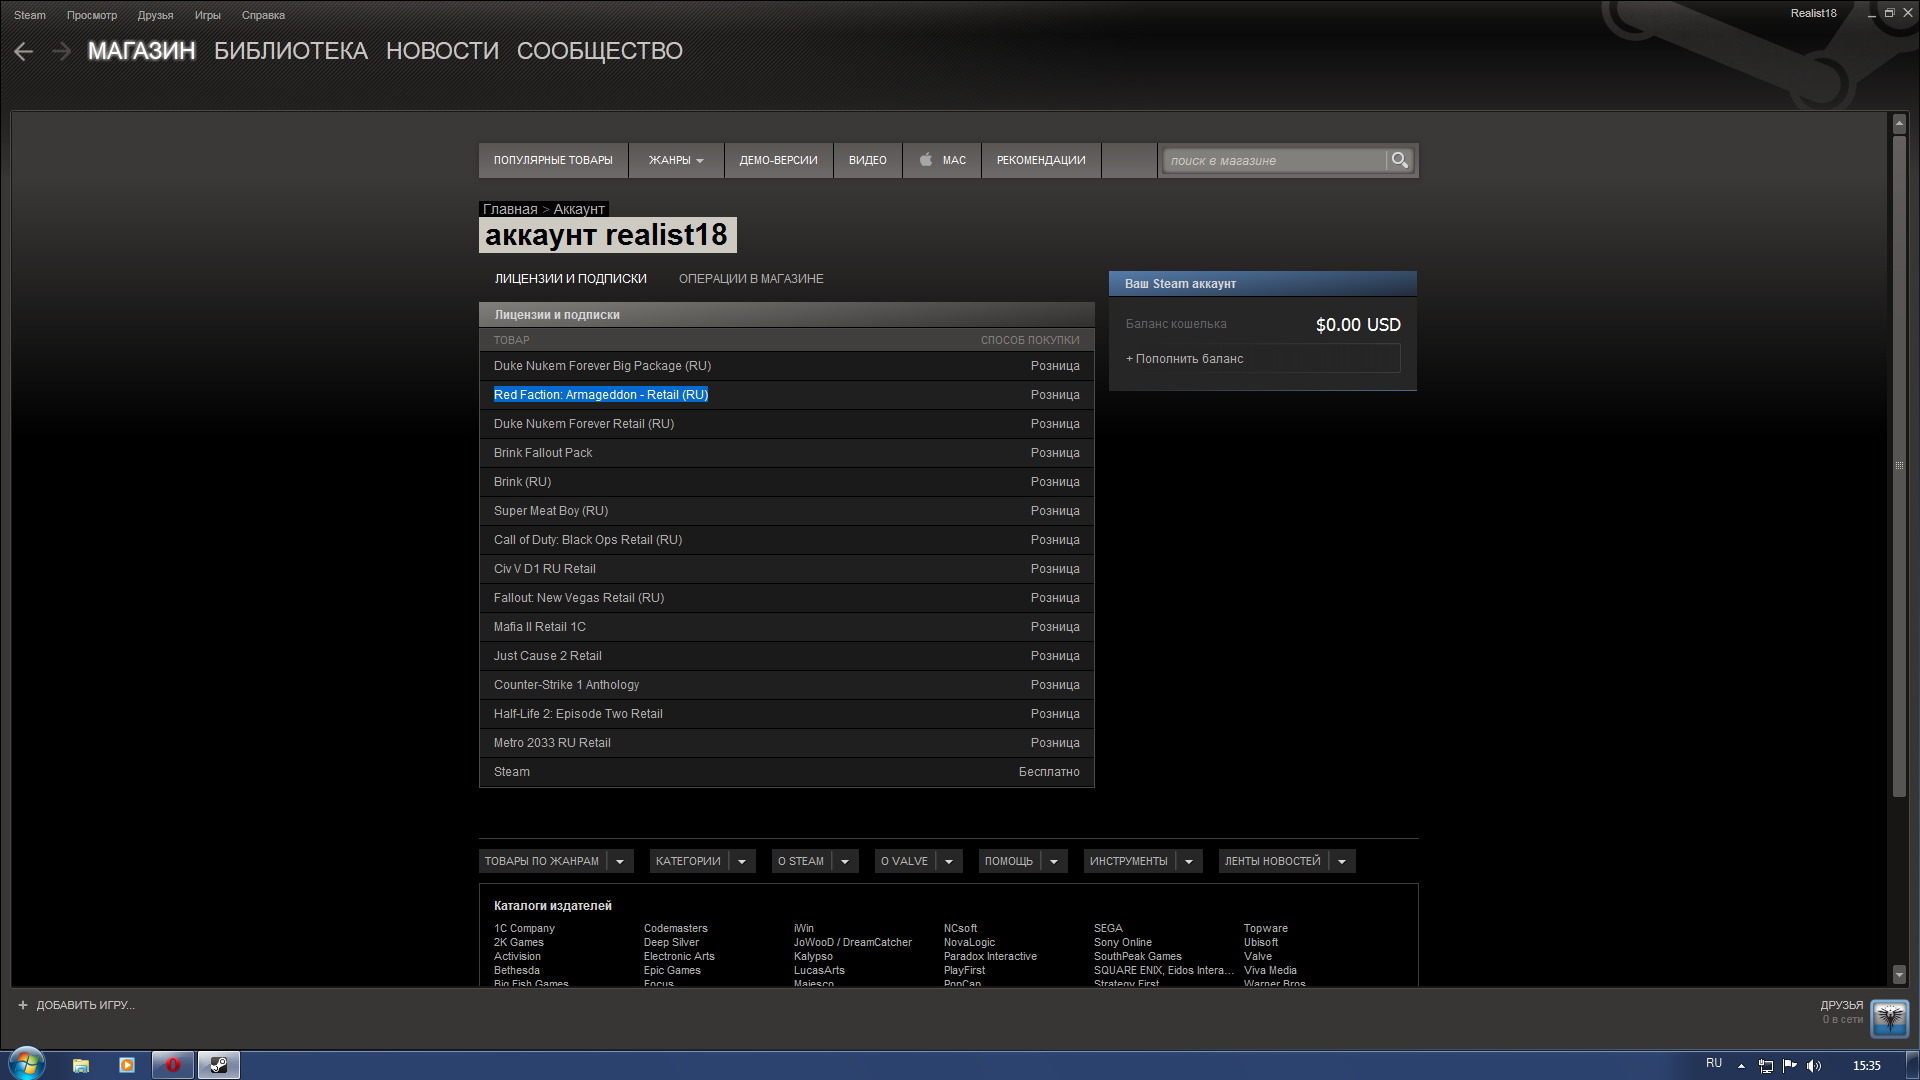Open the Mac section with Apple icon
Image resolution: width=1920 pixels, height=1080 pixels.
(x=942, y=160)
